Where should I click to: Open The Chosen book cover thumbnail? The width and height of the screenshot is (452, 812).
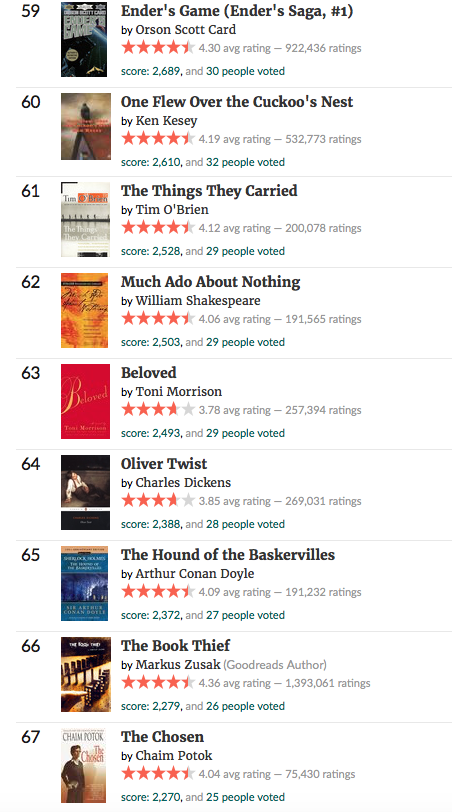[83, 765]
